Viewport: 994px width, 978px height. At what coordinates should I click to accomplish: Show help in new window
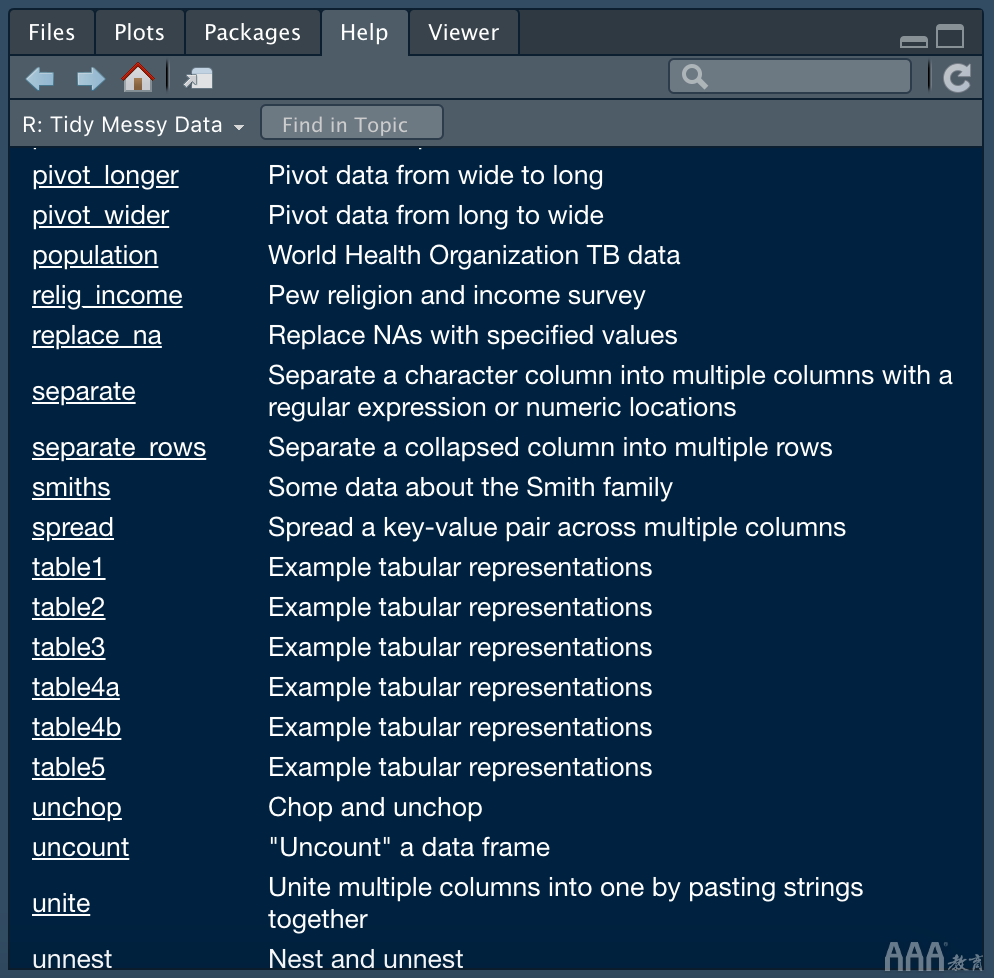(198, 78)
